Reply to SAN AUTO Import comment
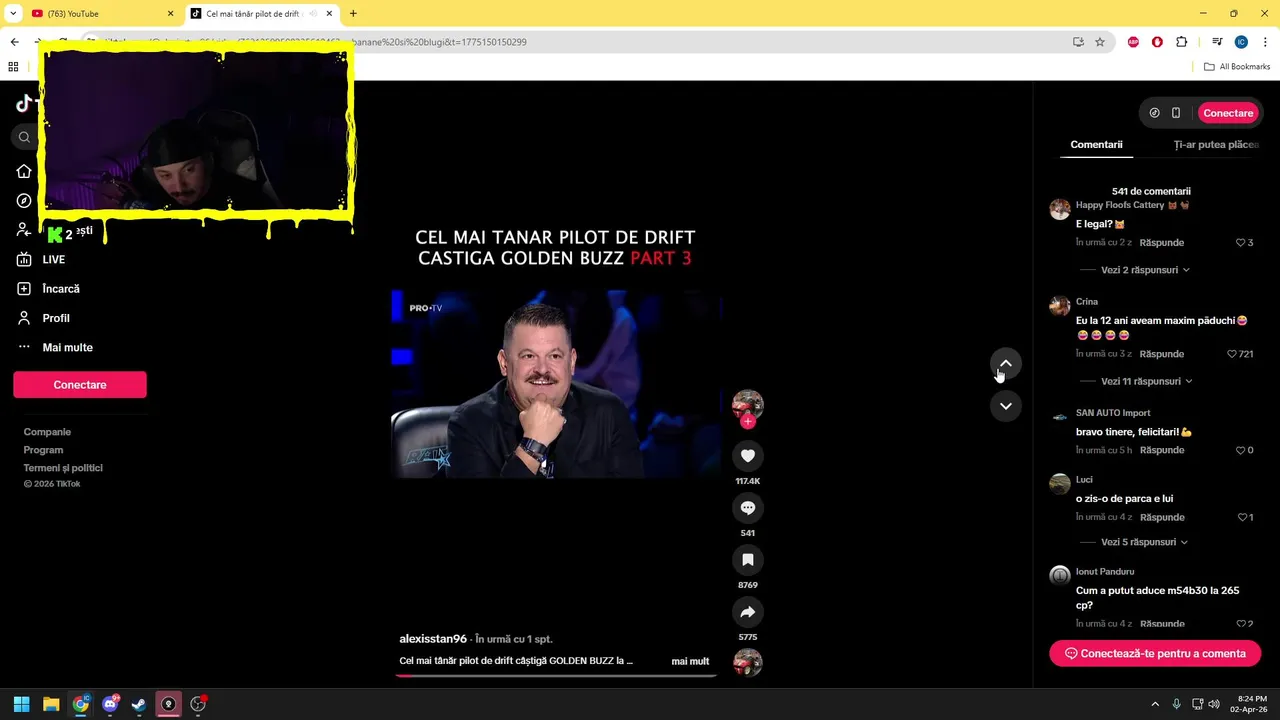This screenshot has height=720, width=1280. click(1161, 450)
